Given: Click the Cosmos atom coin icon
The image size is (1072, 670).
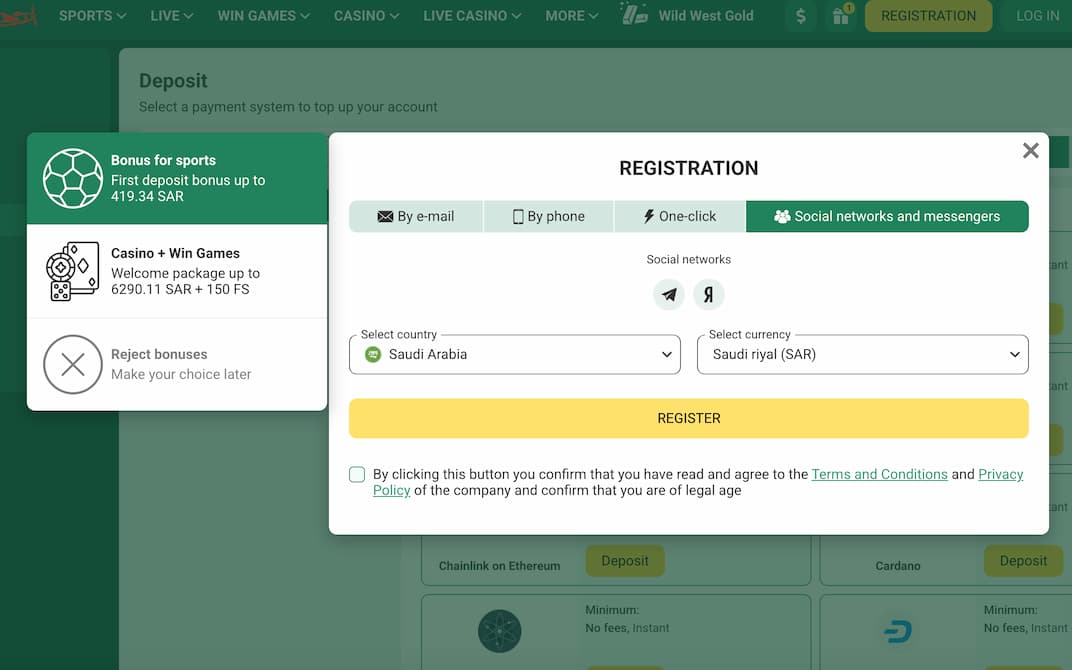Looking at the screenshot, I should [x=500, y=631].
